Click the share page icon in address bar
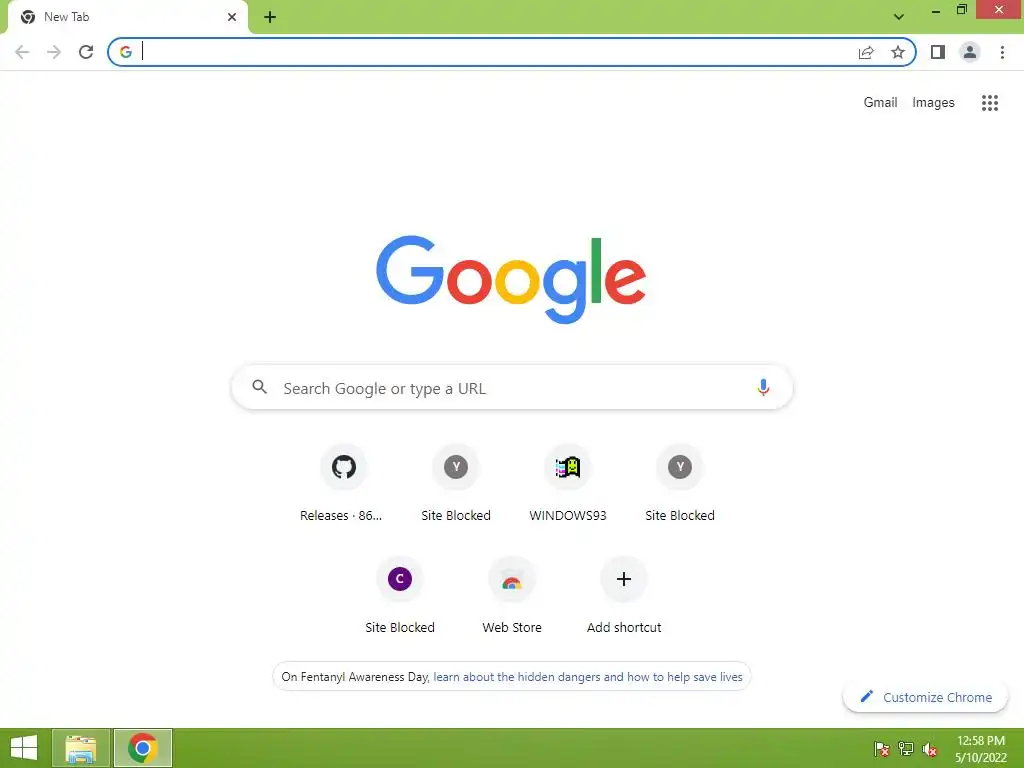 866,52
